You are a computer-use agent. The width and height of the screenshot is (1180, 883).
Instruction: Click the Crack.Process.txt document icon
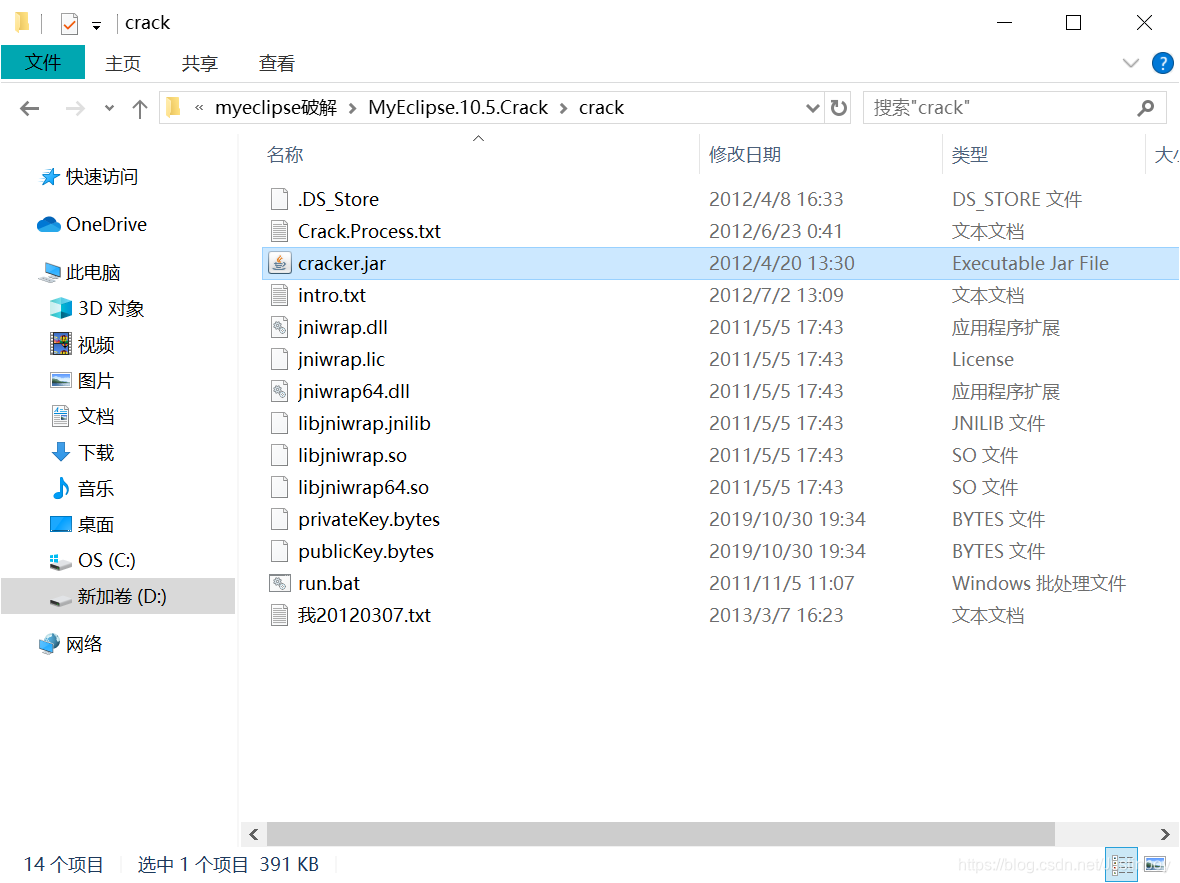[279, 231]
